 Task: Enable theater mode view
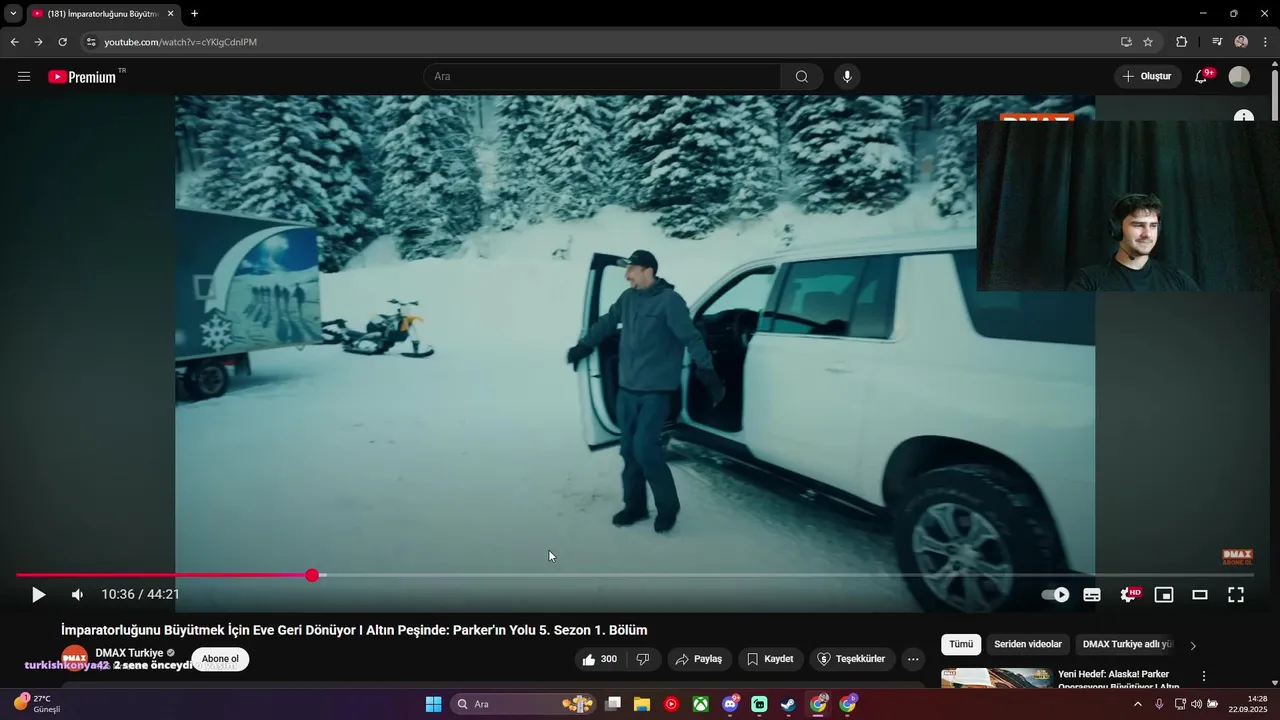[x=1200, y=595]
